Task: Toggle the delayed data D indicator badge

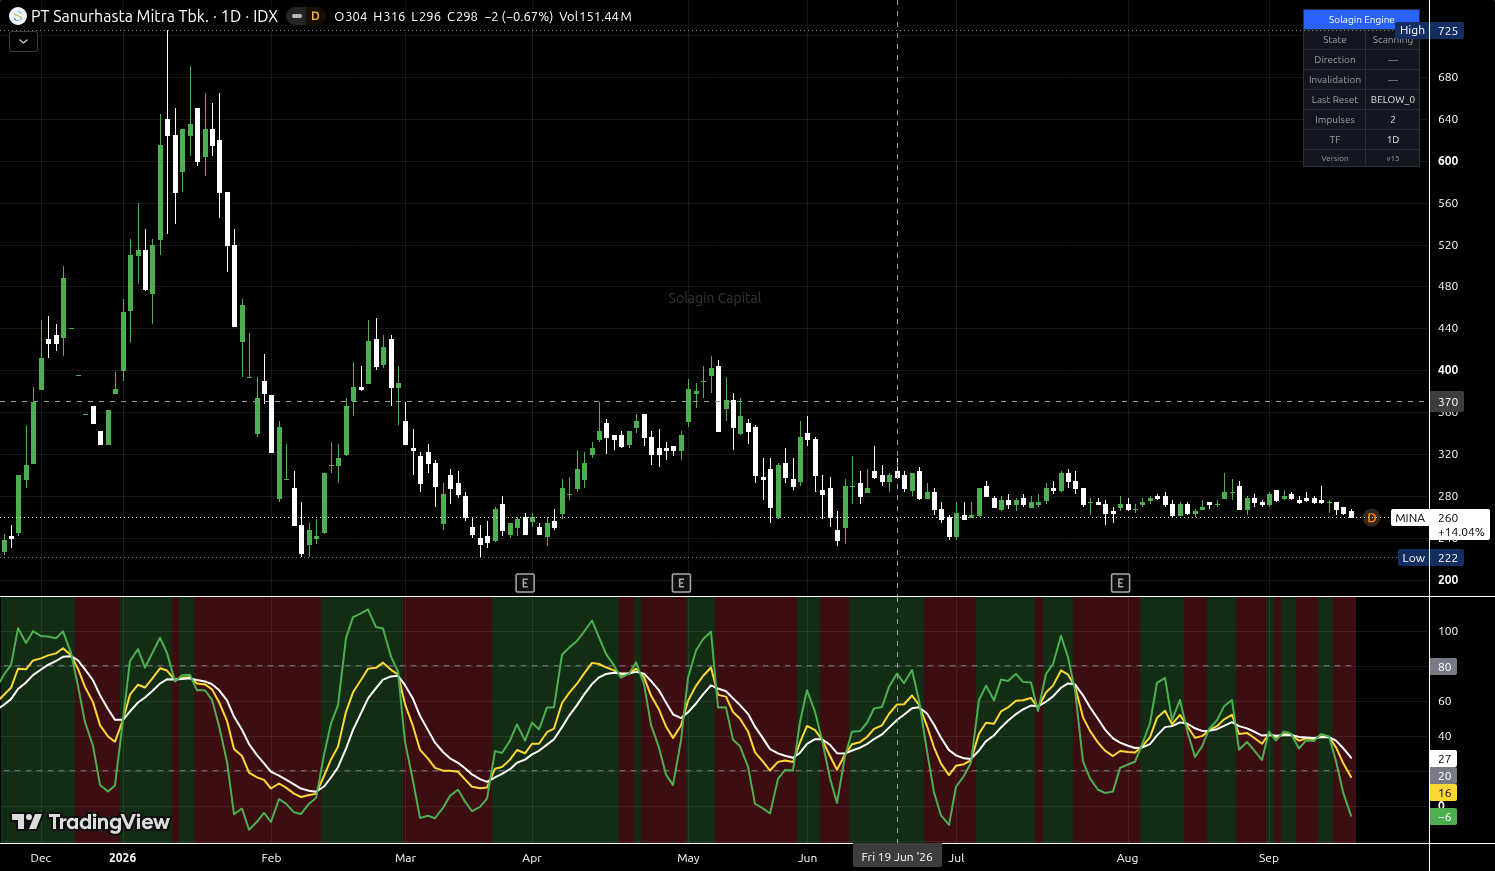Action: pos(315,16)
